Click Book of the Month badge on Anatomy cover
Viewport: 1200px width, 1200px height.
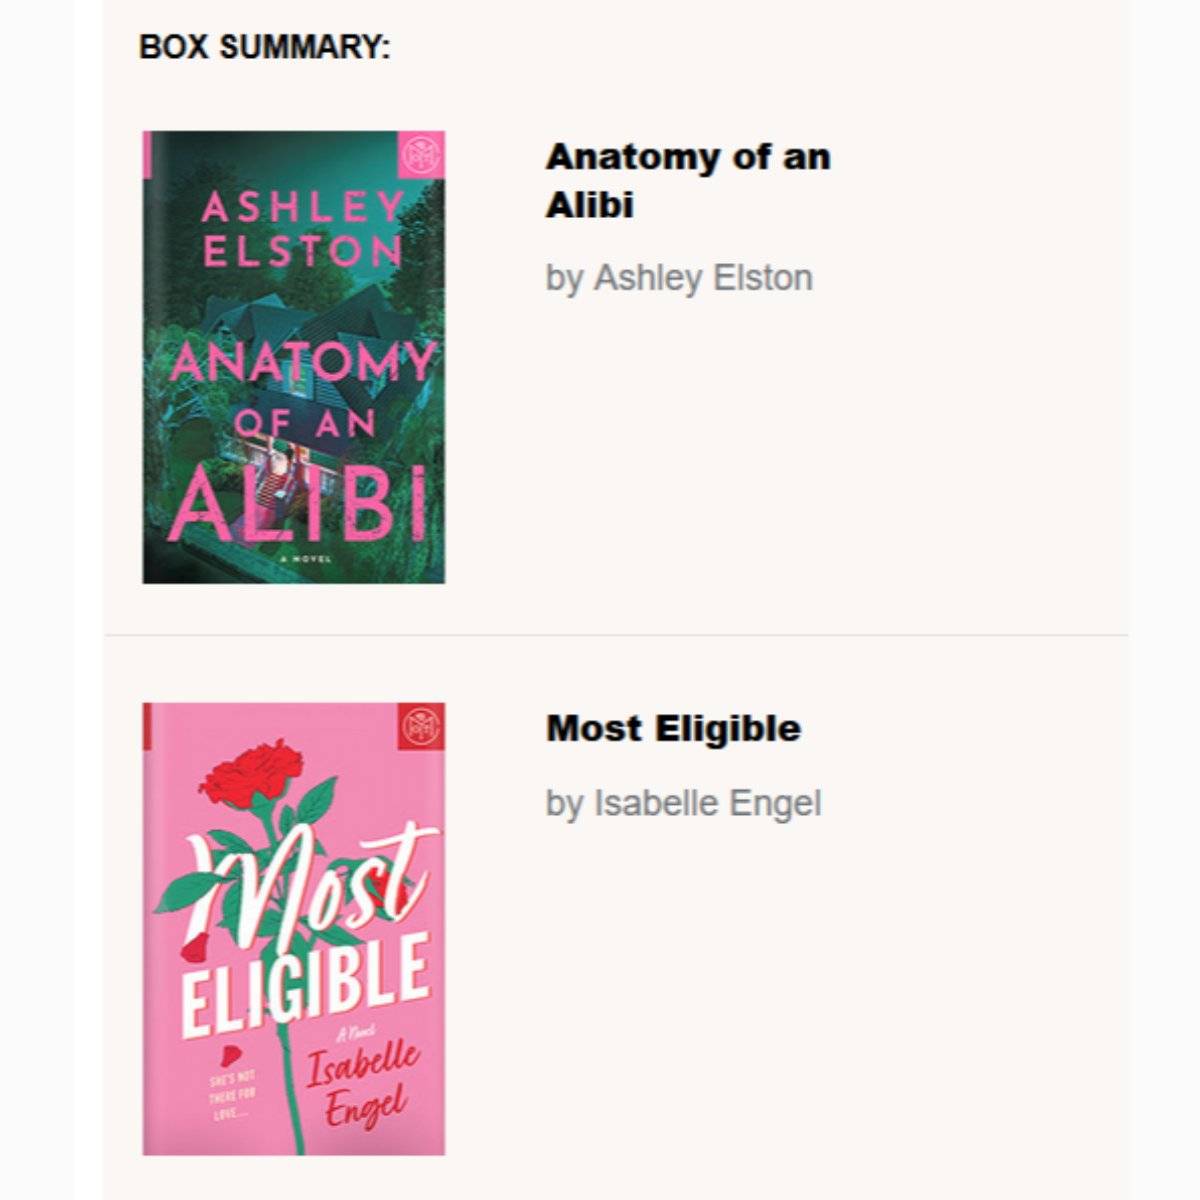422,153
